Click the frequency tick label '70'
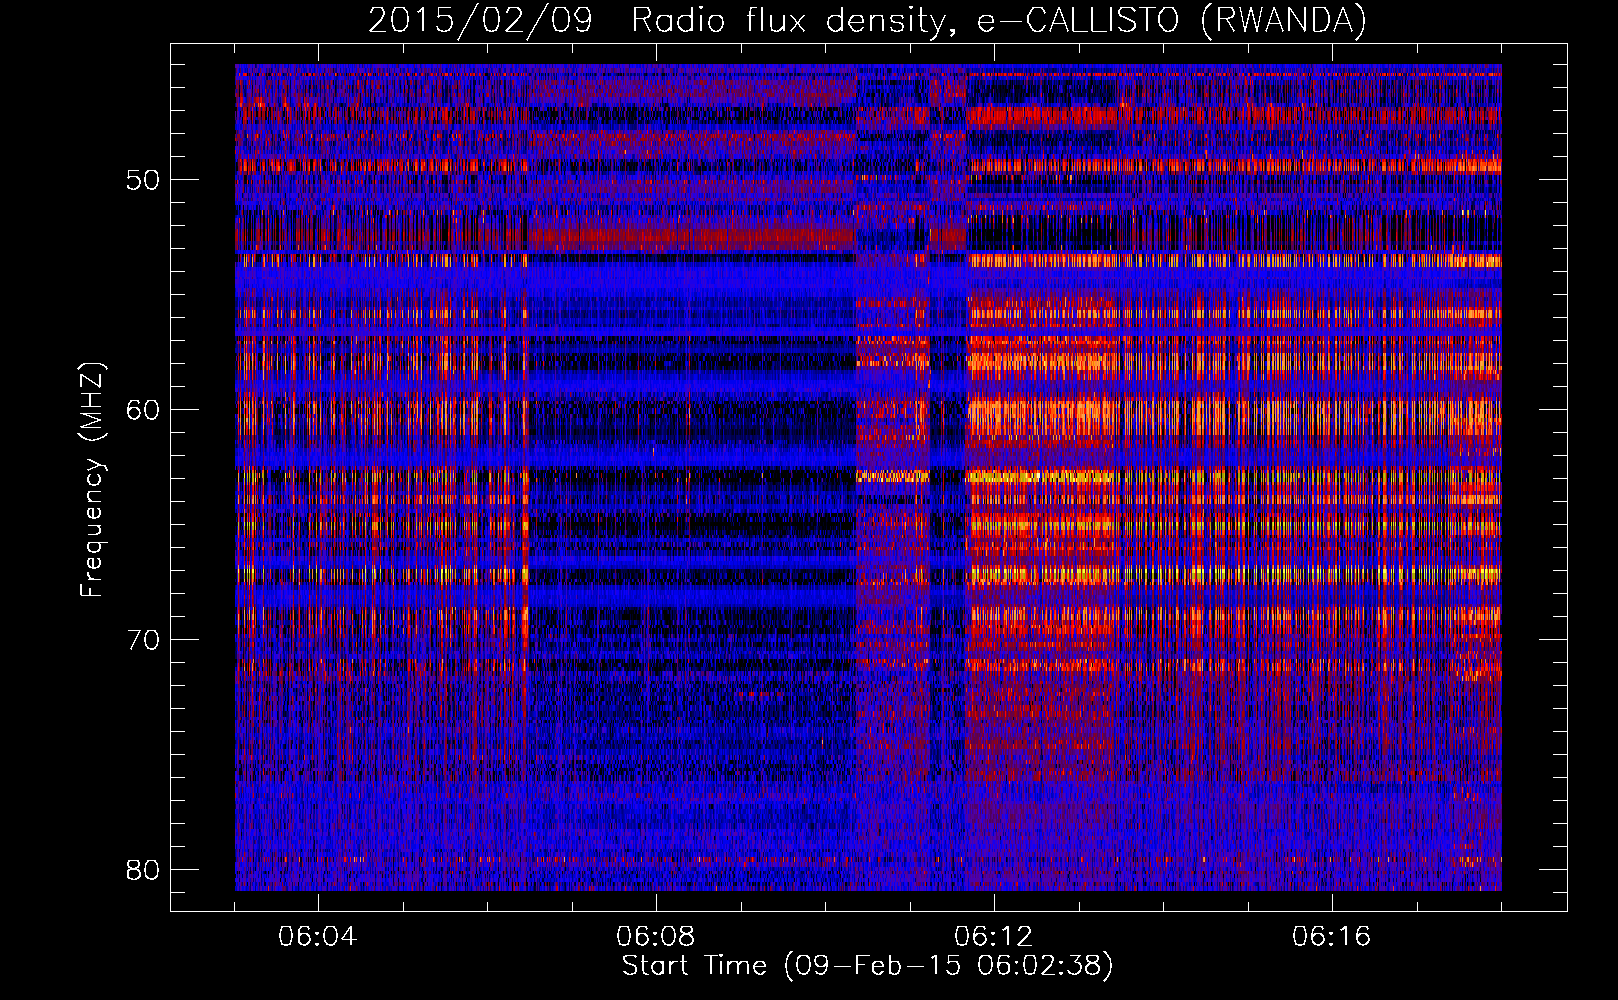Image resolution: width=1618 pixels, height=1000 pixels. pyautogui.click(x=144, y=640)
